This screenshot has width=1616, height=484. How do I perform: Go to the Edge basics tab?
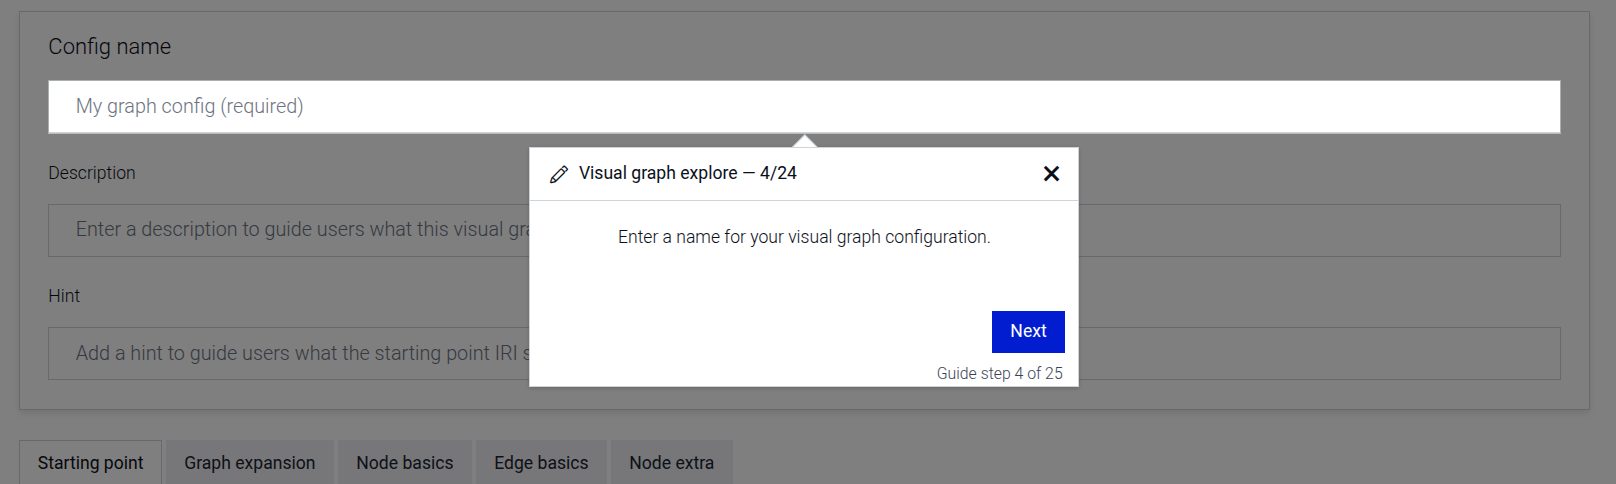click(541, 463)
